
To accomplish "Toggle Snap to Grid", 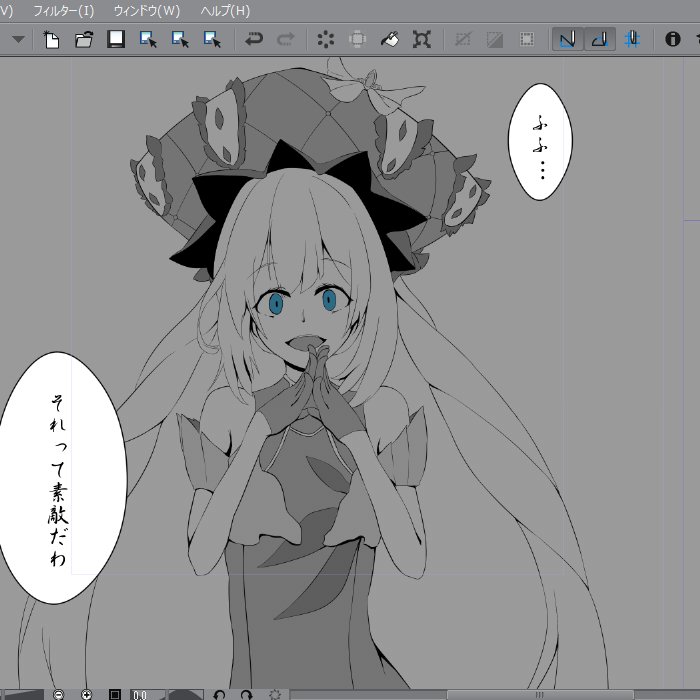I will pyautogui.click(x=632, y=39).
